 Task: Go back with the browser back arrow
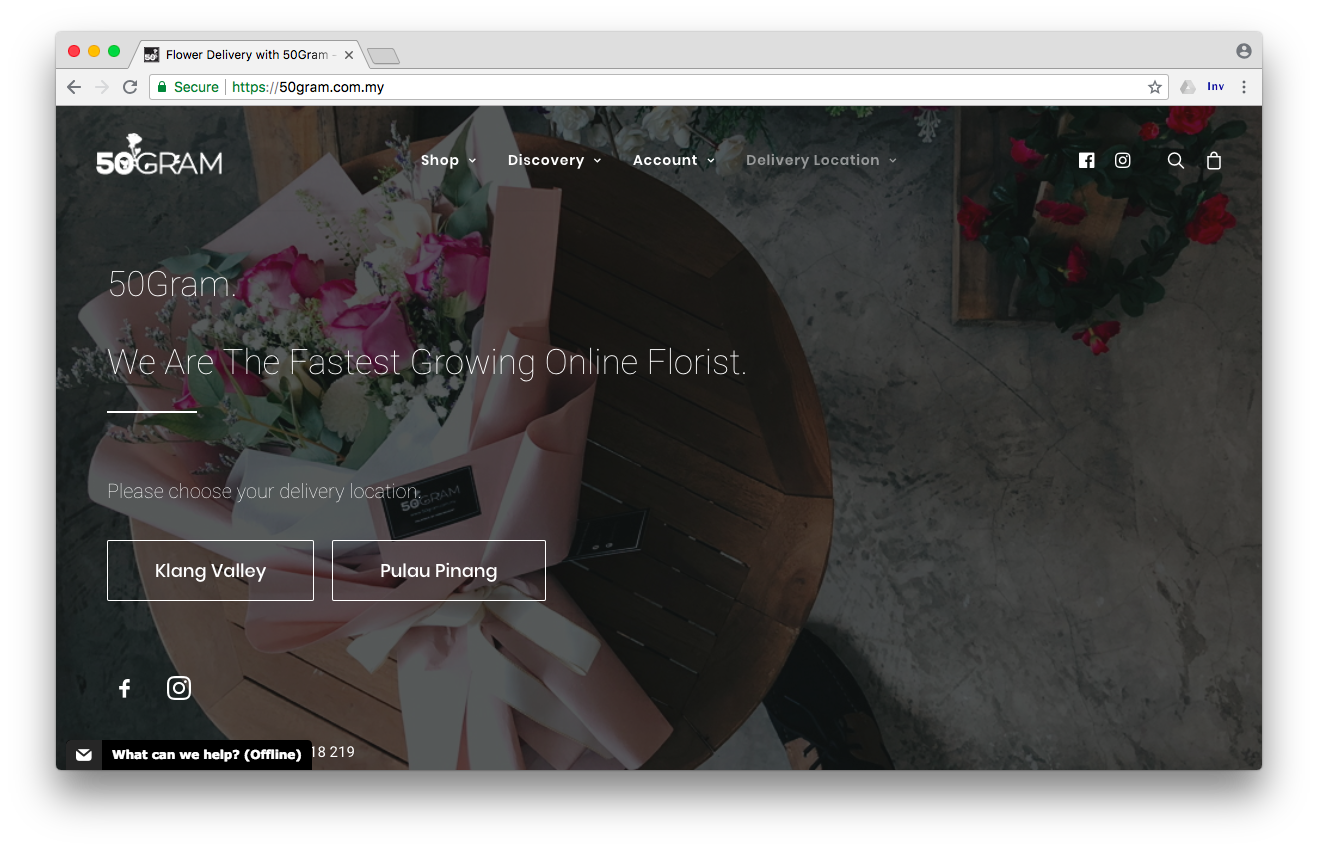[74, 87]
